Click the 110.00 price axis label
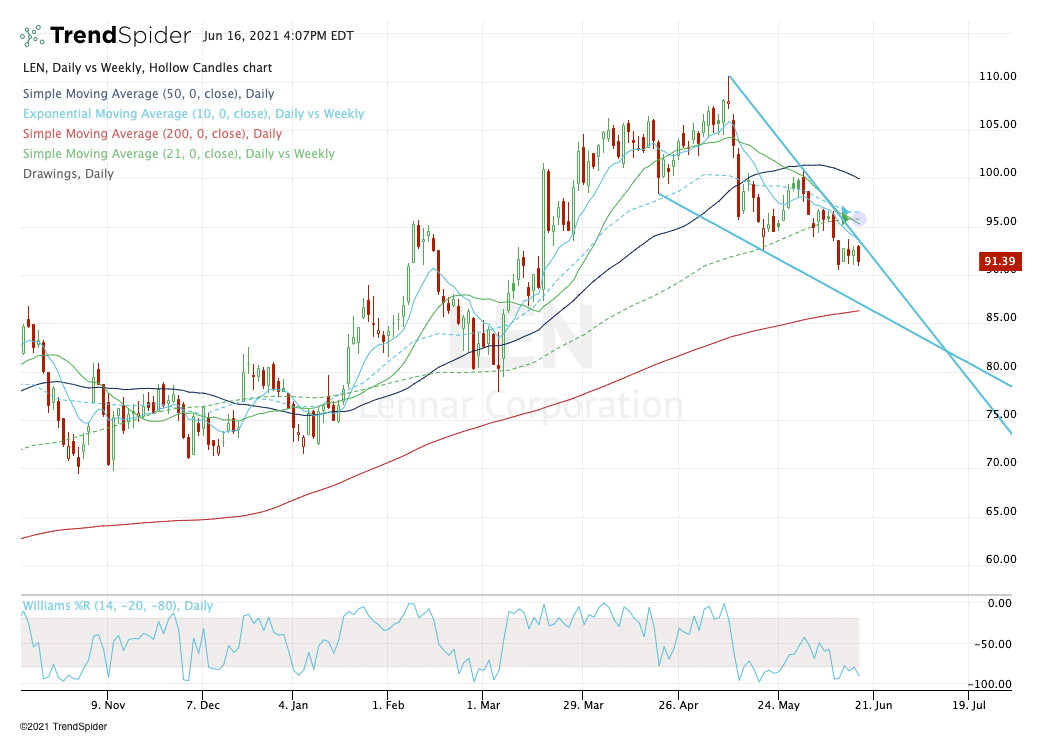Screen dimensions: 1042x736 tap(997, 76)
